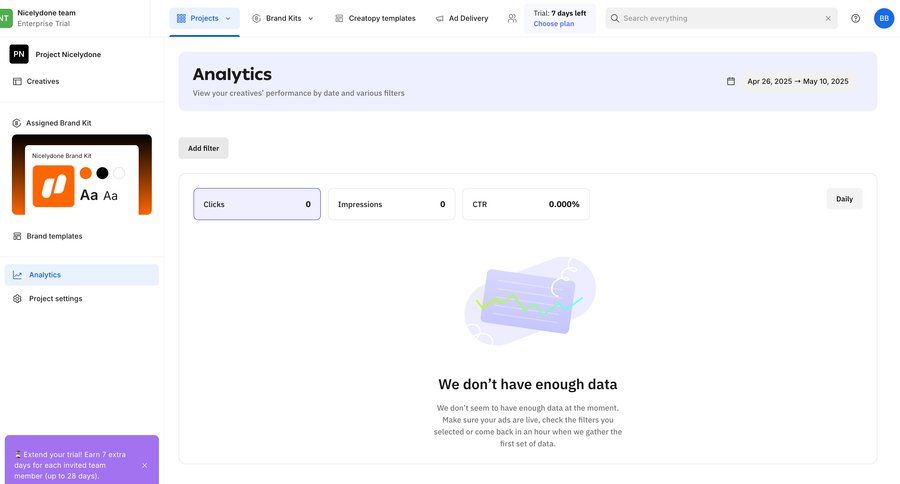Image resolution: width=900 pixels, height=484 pixels.
Task: Focus the Search everything field
Action: (x=721, y=18)
